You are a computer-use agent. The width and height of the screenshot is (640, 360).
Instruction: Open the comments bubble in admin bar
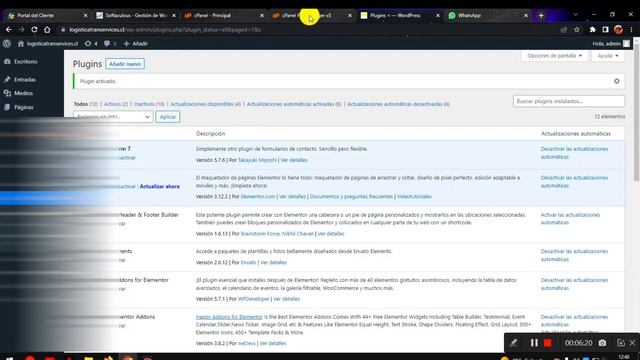110,44
